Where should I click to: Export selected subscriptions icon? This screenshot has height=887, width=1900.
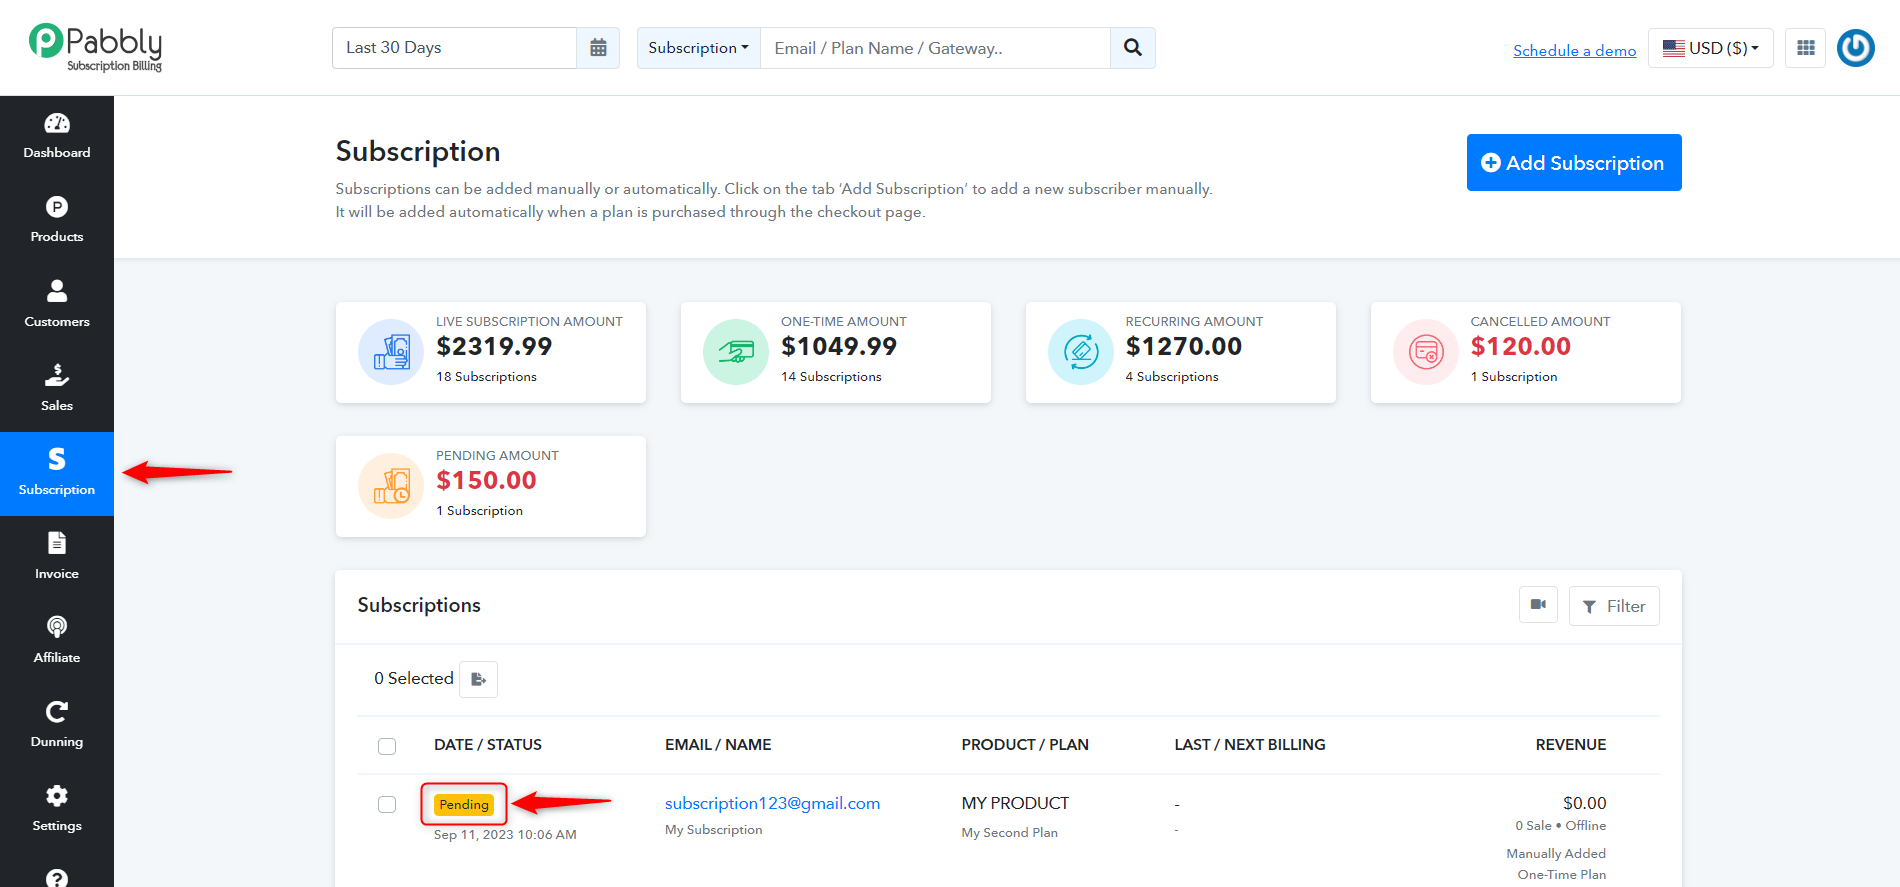point(479,679)
